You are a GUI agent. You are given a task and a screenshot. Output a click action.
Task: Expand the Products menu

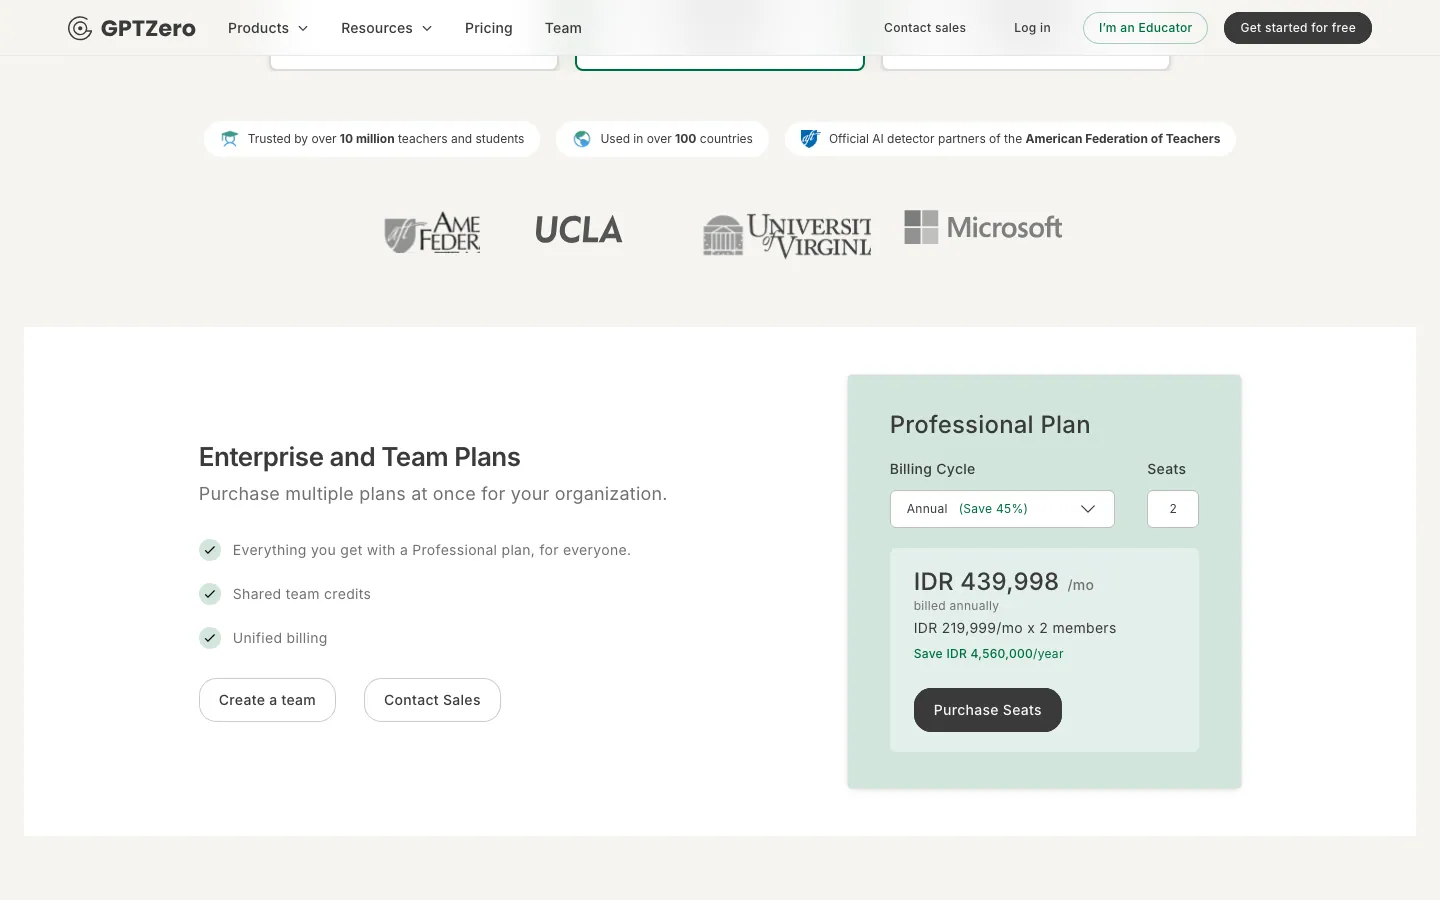click(x=268, y=28)
